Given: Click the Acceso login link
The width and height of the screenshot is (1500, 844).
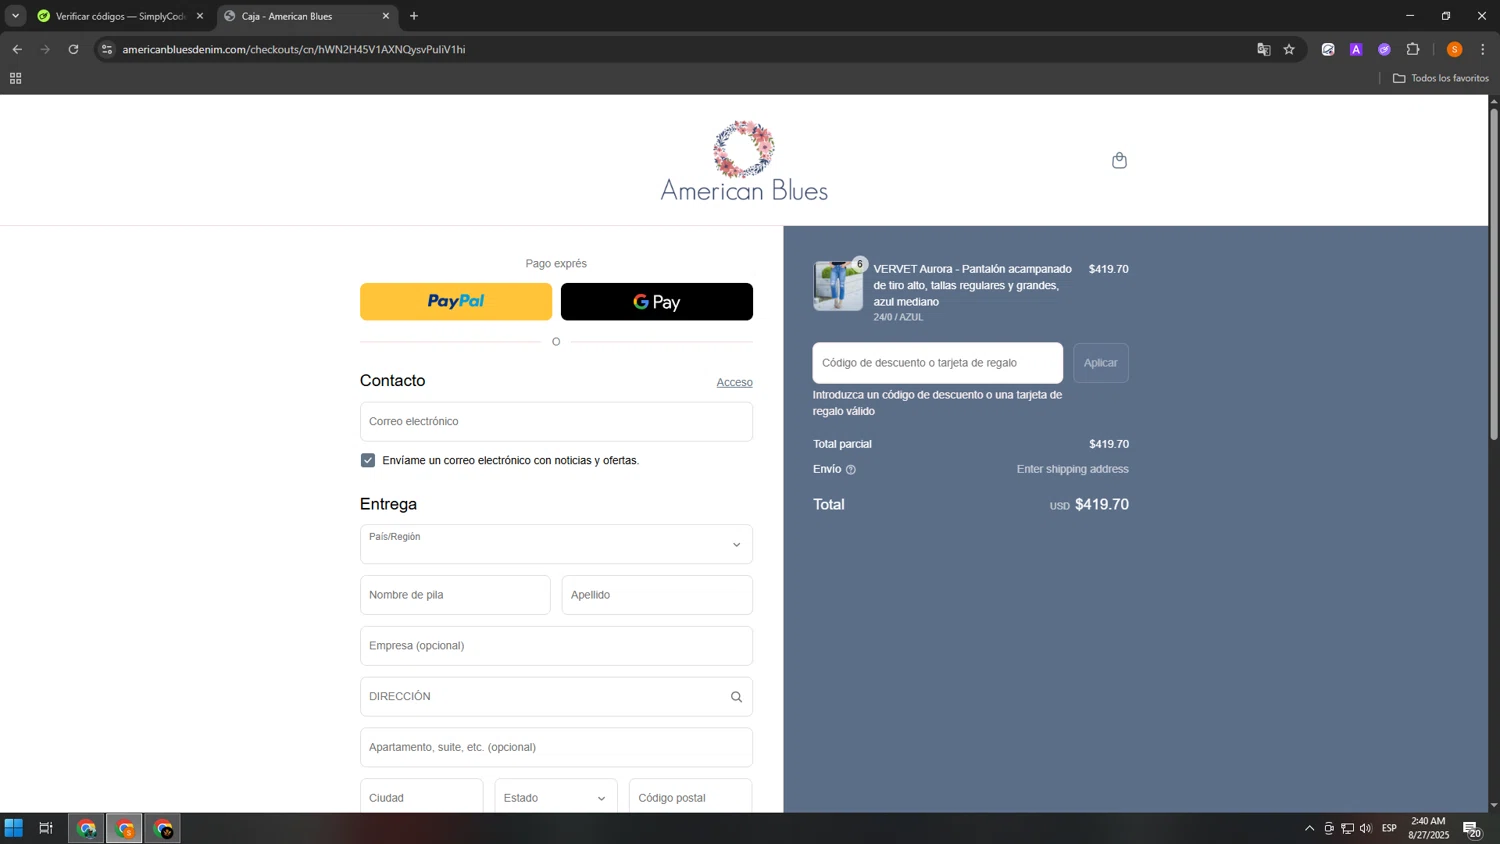Looking at the screenshot, I should (x=734, y=382).
